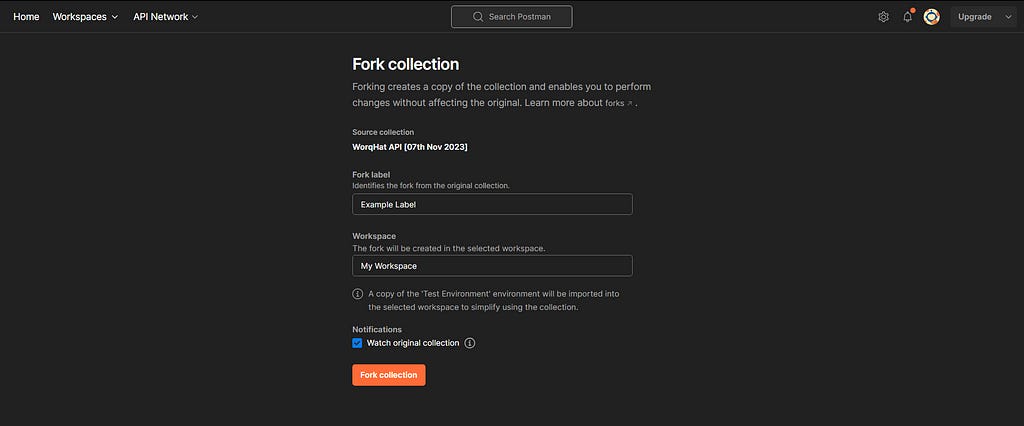
Task: Go to Home in top navigation
Action: click(x=26, y=17)
